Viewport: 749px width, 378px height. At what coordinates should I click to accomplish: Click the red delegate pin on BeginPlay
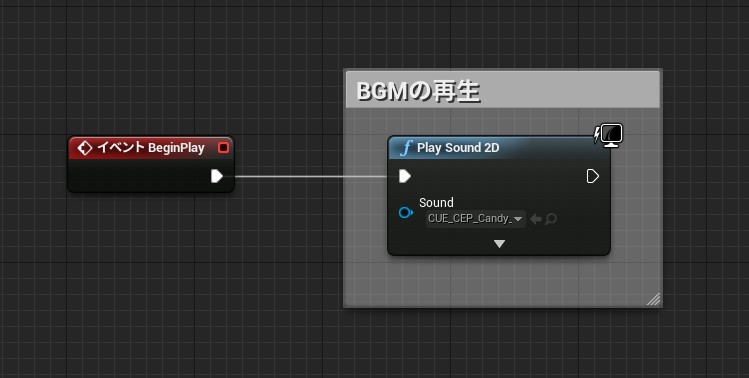click(223, 148)
